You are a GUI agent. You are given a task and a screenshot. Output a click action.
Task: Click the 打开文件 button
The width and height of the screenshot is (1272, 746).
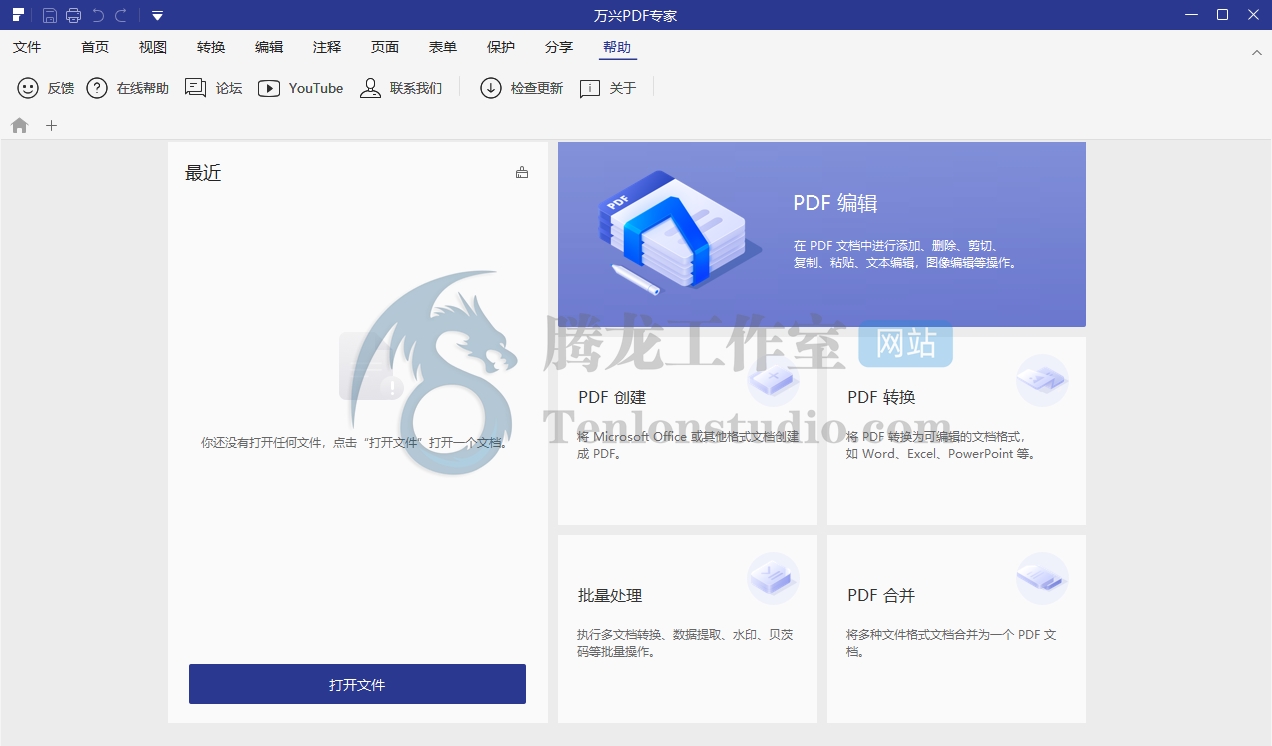click(357, 684)
